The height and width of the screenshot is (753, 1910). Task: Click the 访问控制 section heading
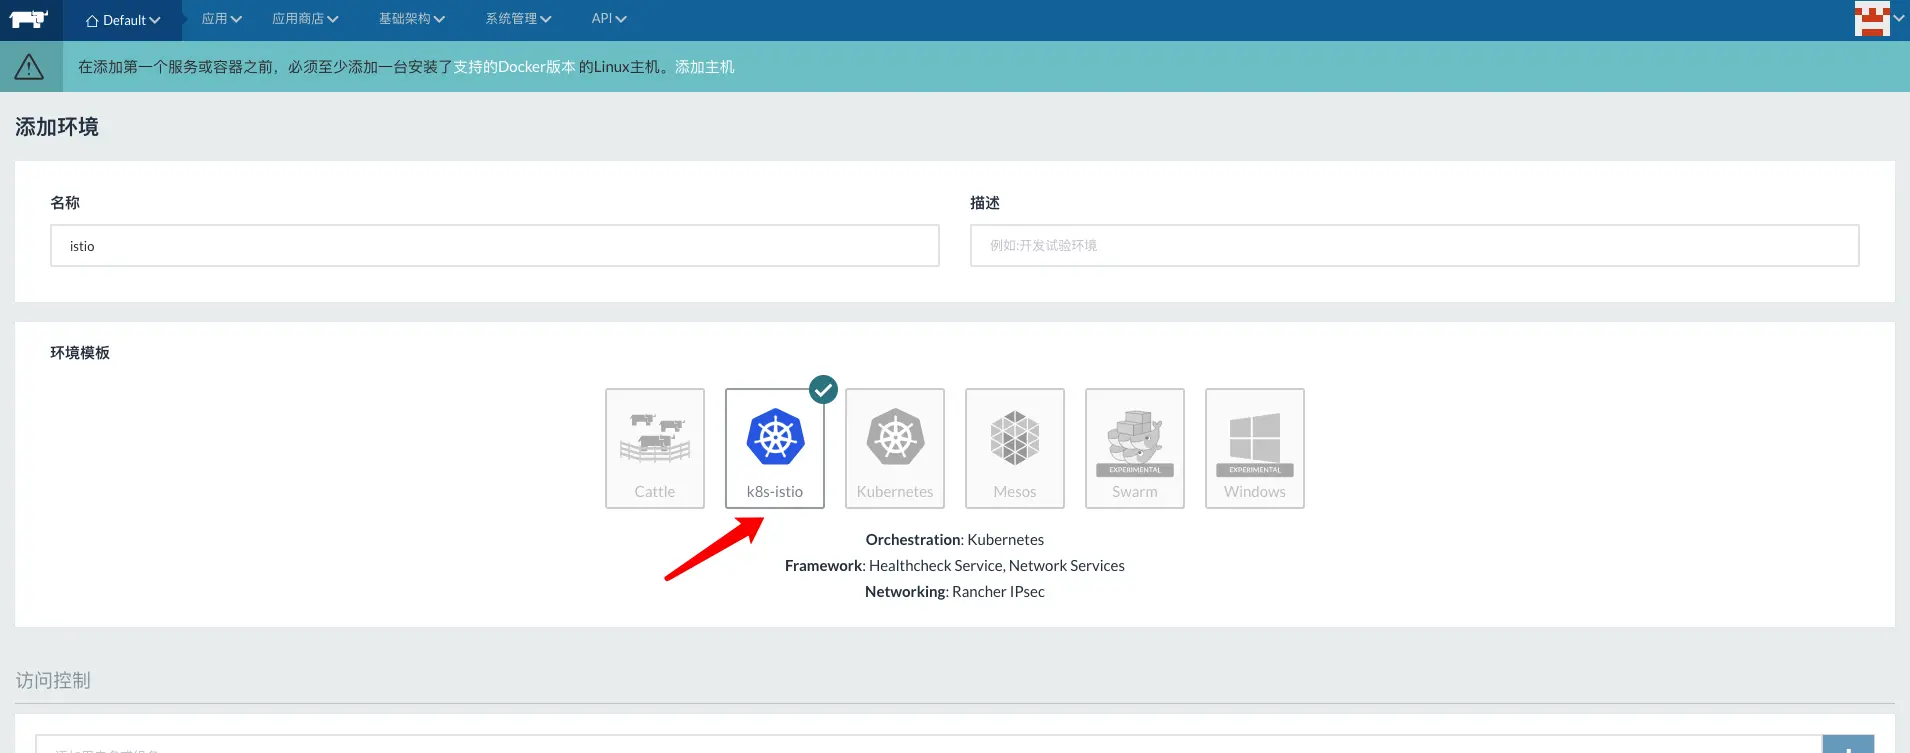tap(53, 680)
